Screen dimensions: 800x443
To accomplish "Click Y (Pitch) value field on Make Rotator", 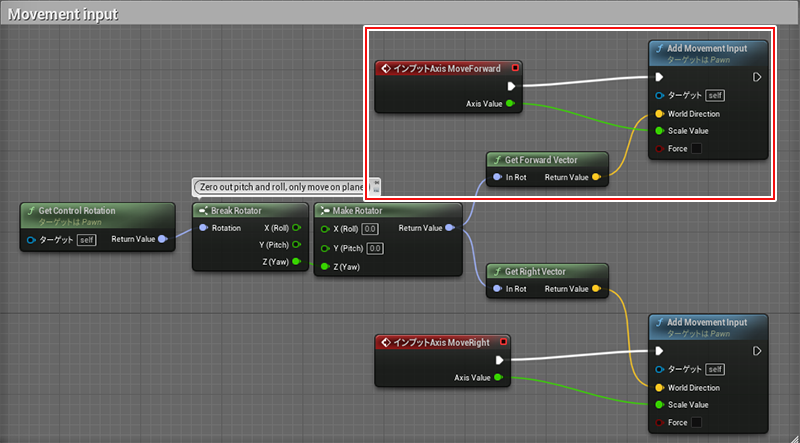I will coord(375,247).
